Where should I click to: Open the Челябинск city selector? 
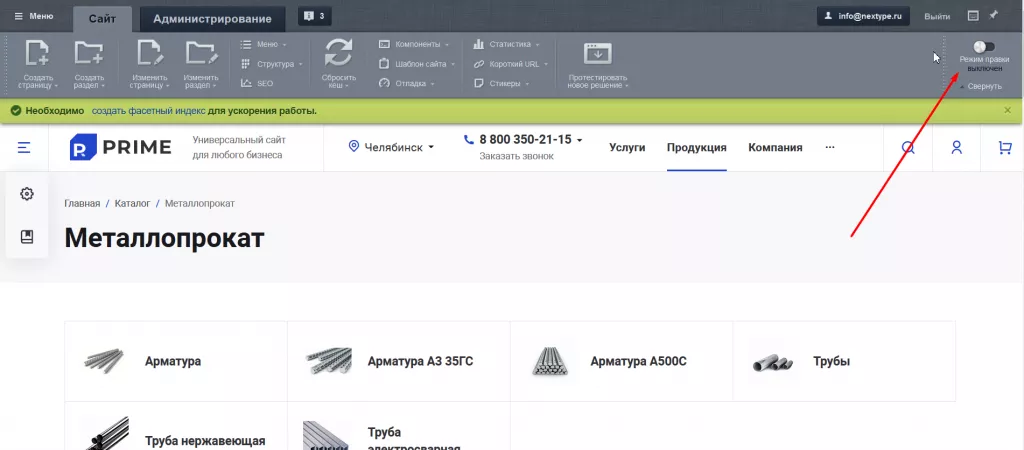coord(391,147)
